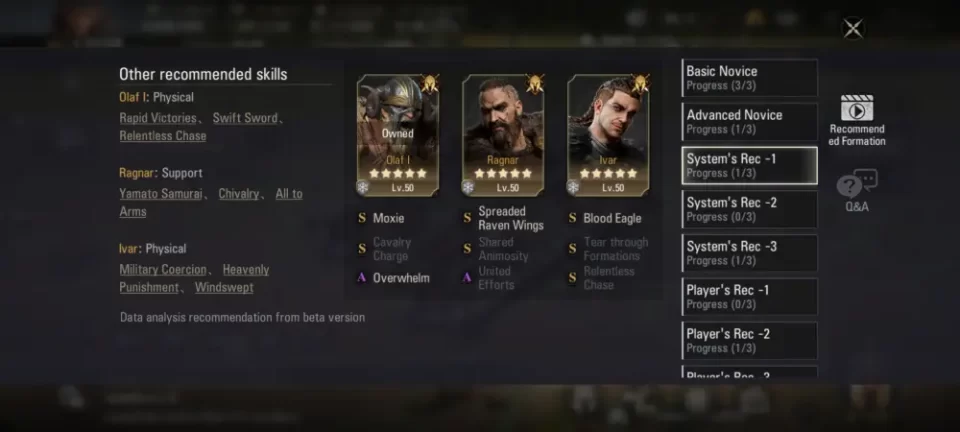Click the S-rank icon beside Moxie
The width and height of the screenshot is (960, 432).
[x=362, y=218]
